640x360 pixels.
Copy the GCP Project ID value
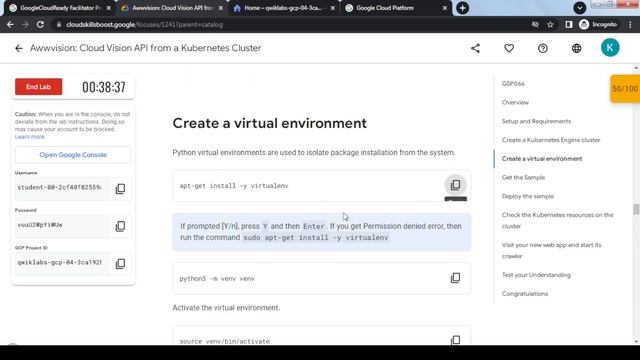120,264
